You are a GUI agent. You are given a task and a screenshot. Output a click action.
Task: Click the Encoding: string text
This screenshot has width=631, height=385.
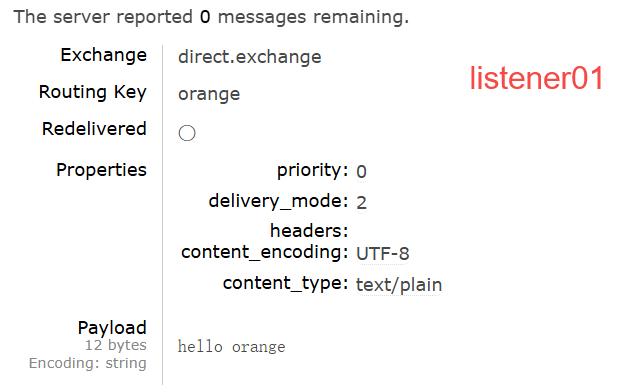point(88,363)
